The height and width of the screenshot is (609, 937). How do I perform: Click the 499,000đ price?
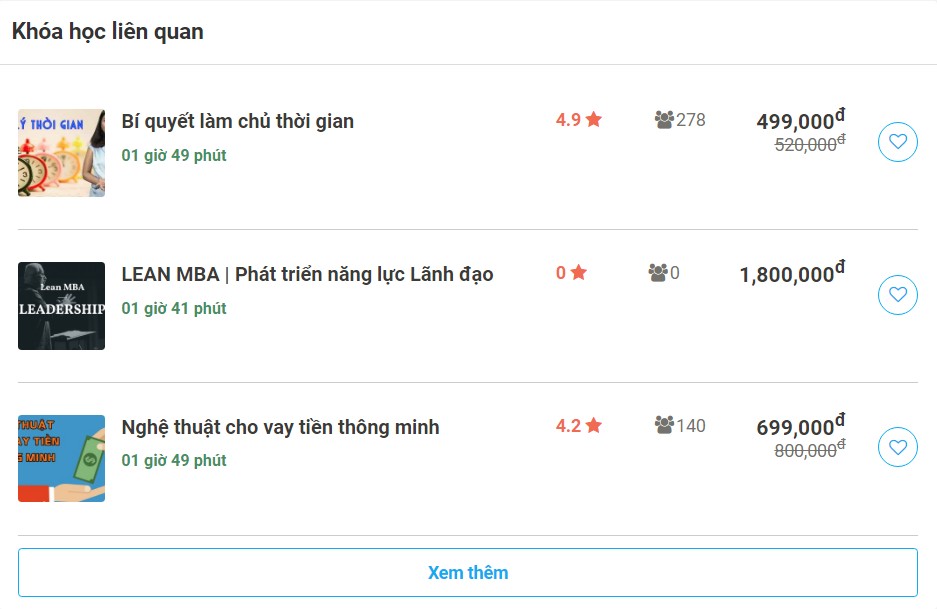click(799, 121)
